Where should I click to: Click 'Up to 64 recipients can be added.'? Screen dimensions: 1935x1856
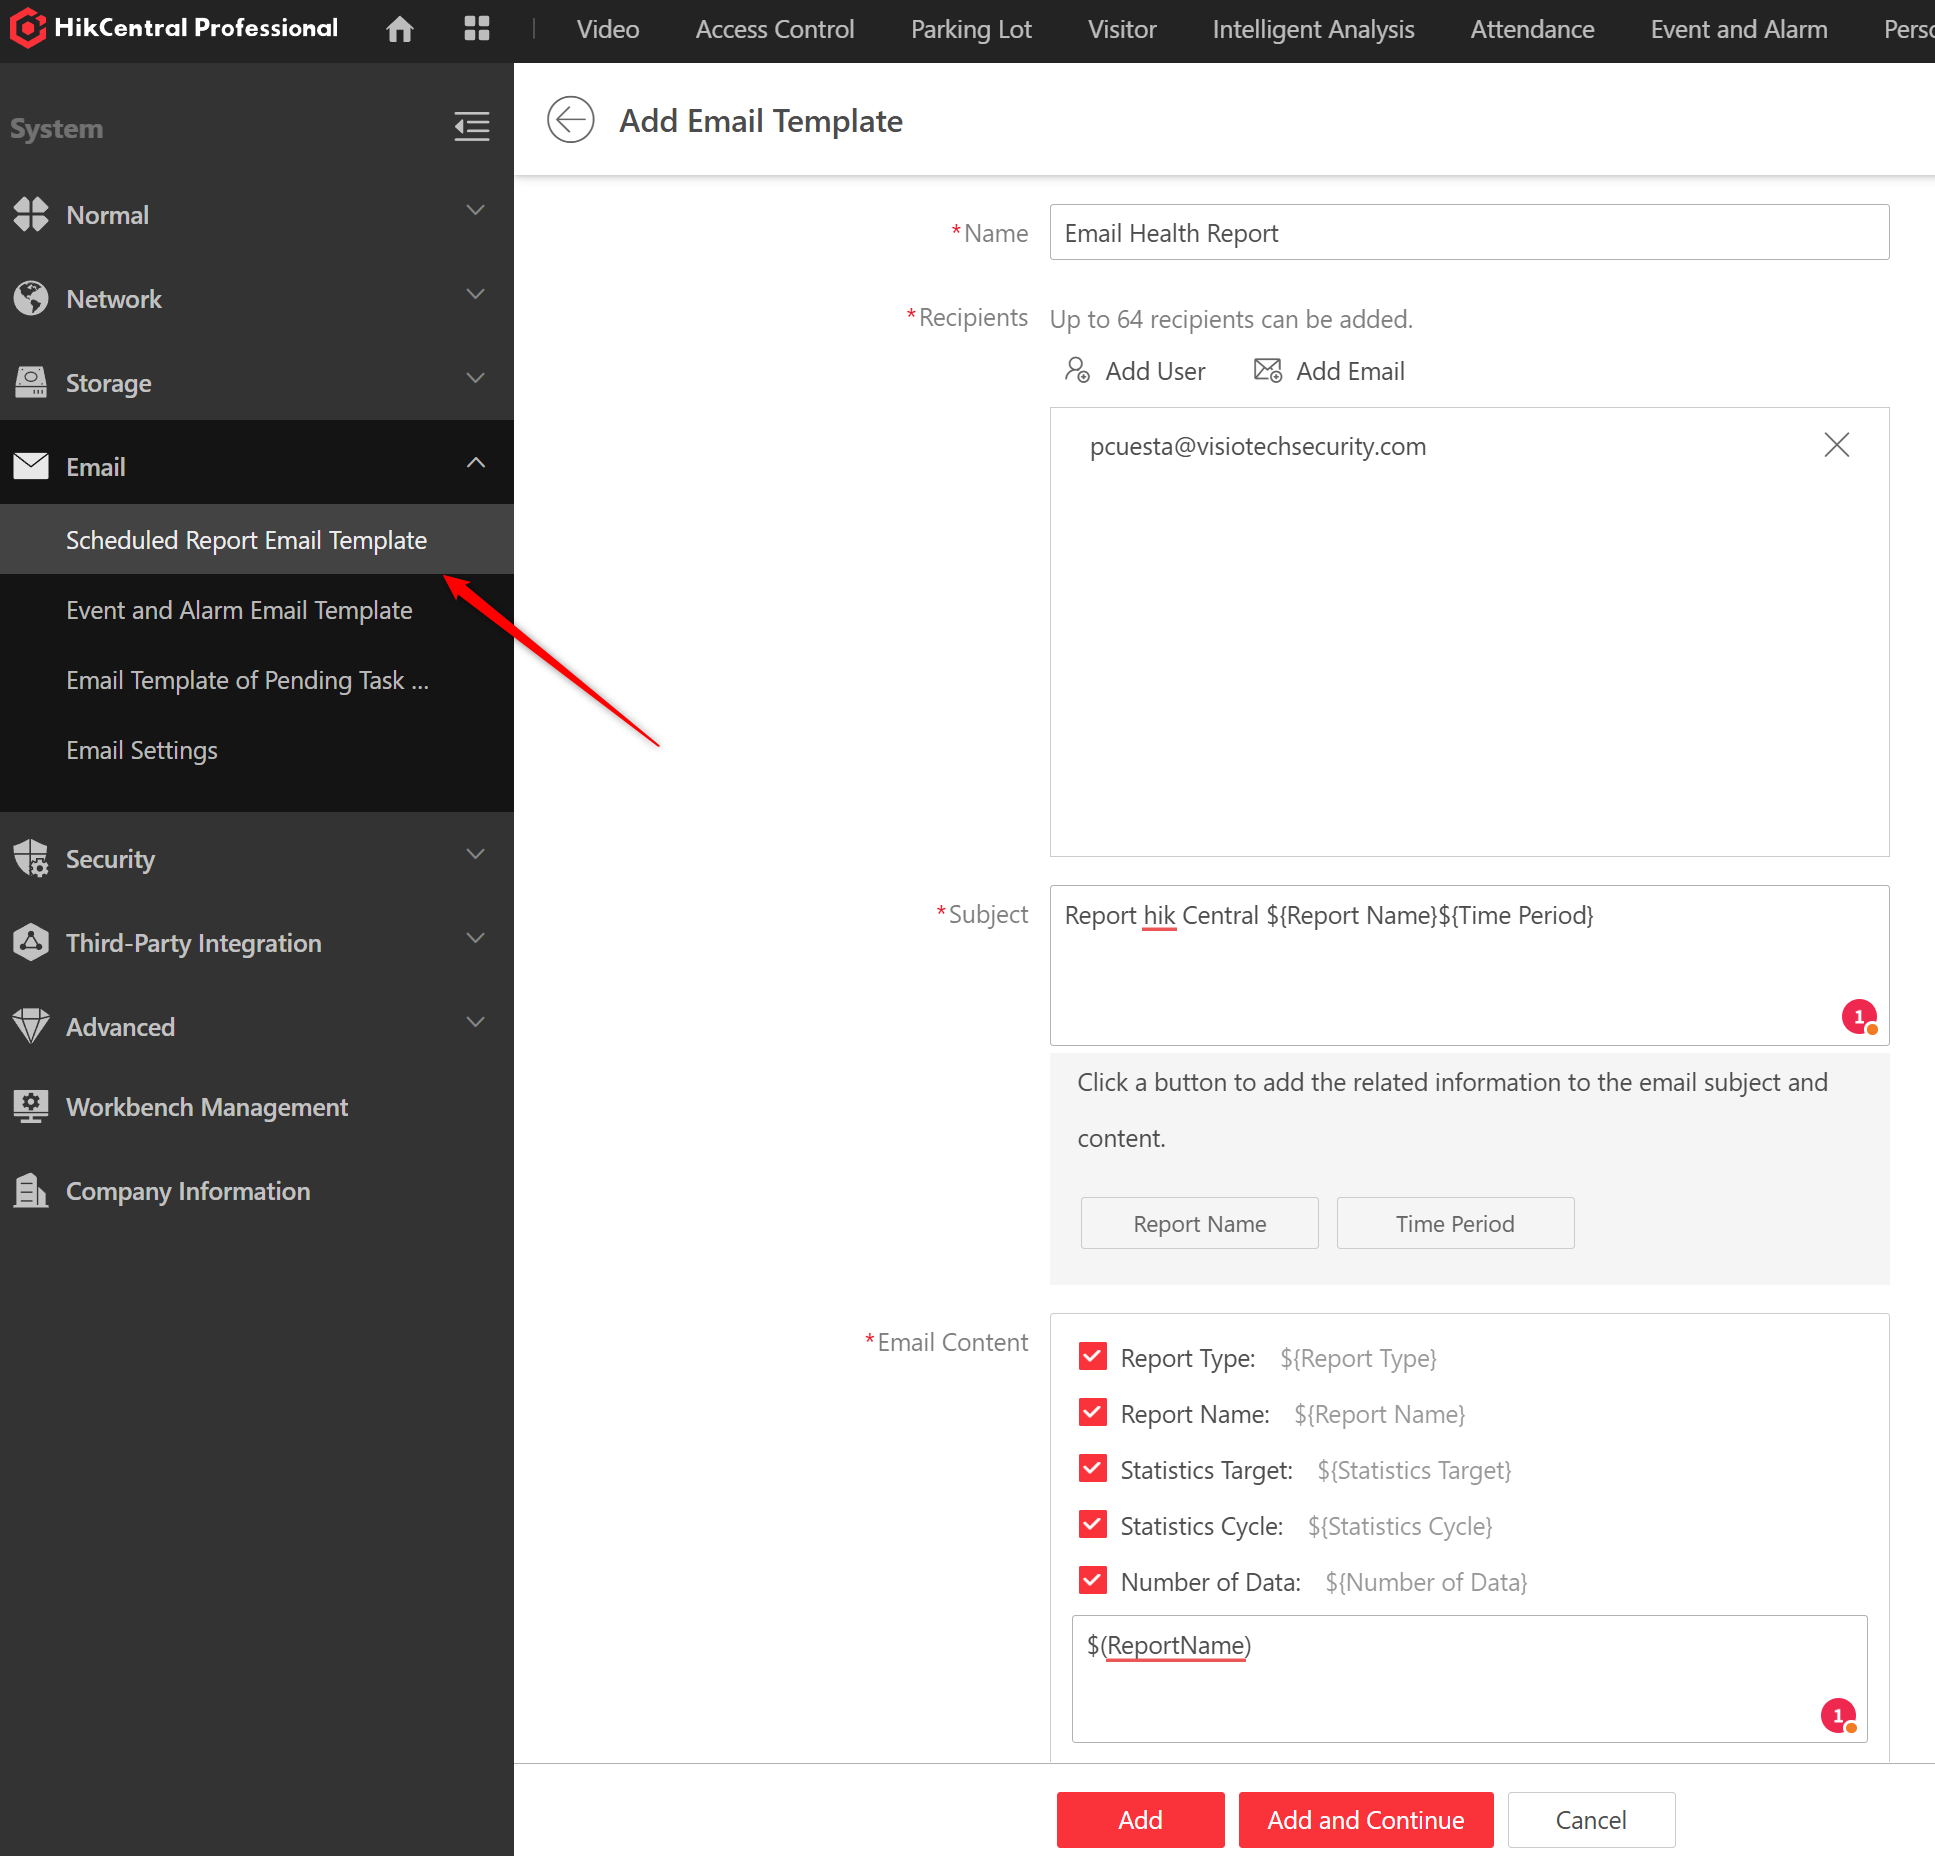pos(1231,319)
